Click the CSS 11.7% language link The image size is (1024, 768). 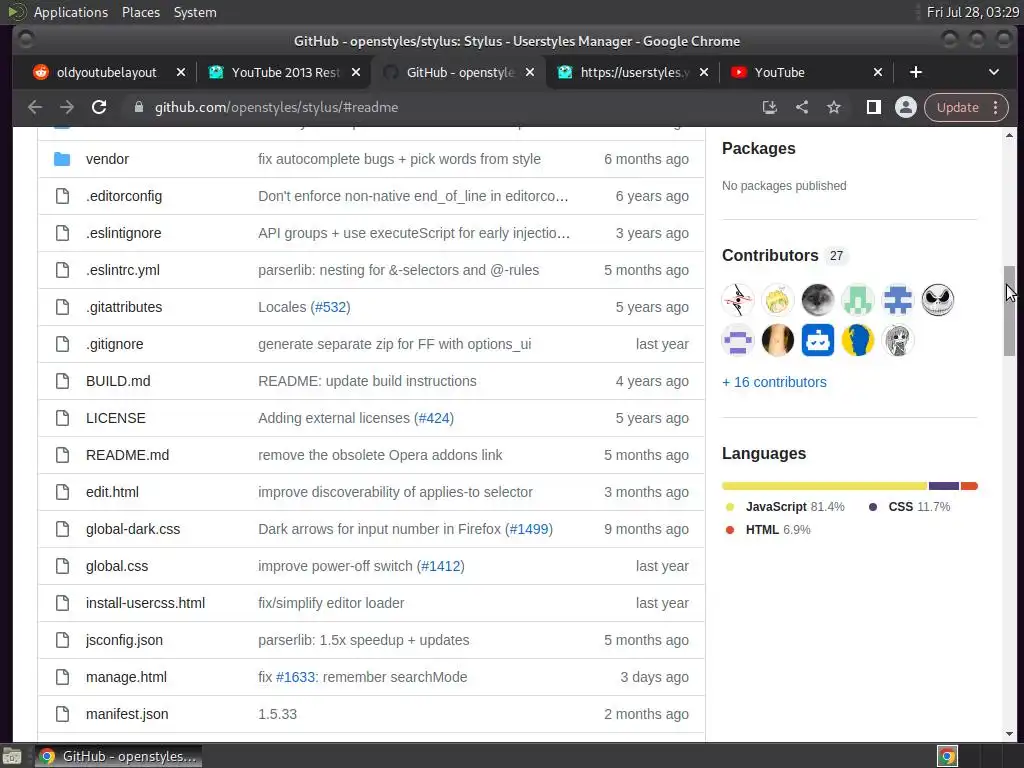909,507
